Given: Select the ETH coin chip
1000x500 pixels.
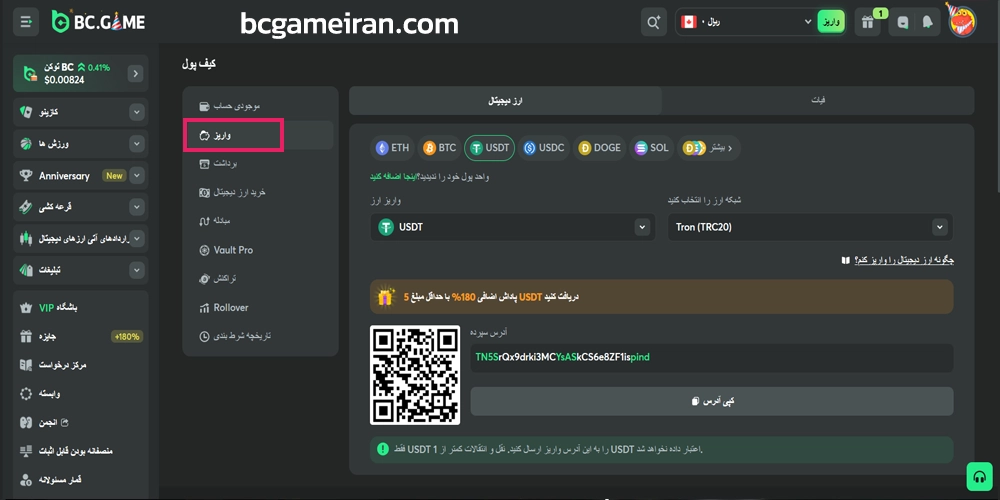Looking at the screenshot, I should [x=393, y=148].
